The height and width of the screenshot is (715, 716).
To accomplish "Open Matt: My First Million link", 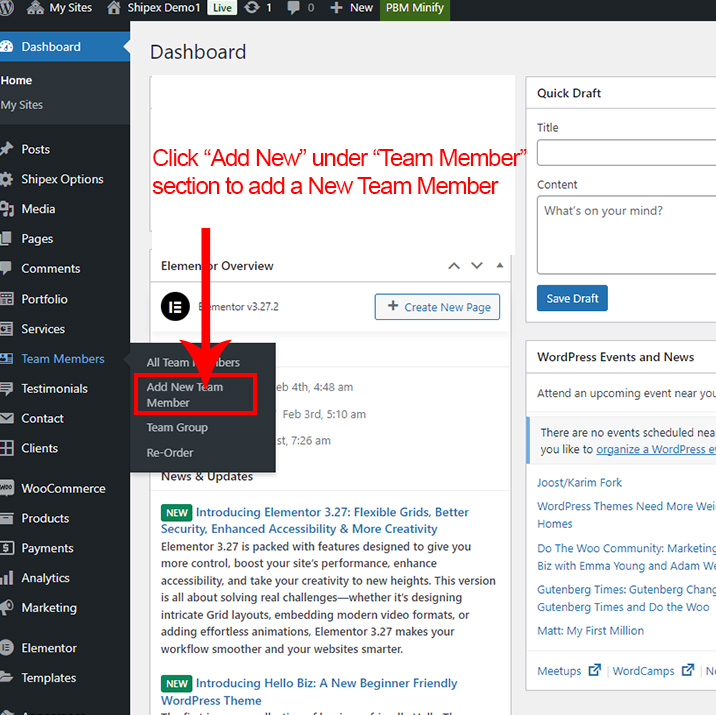I will pyautogui.click(x=590, y=631).
